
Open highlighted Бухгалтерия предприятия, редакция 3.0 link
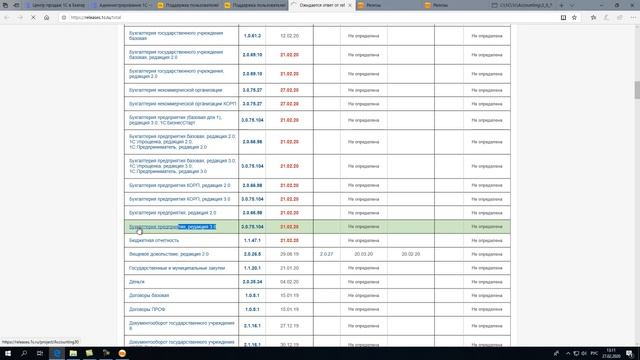point(172,227)
